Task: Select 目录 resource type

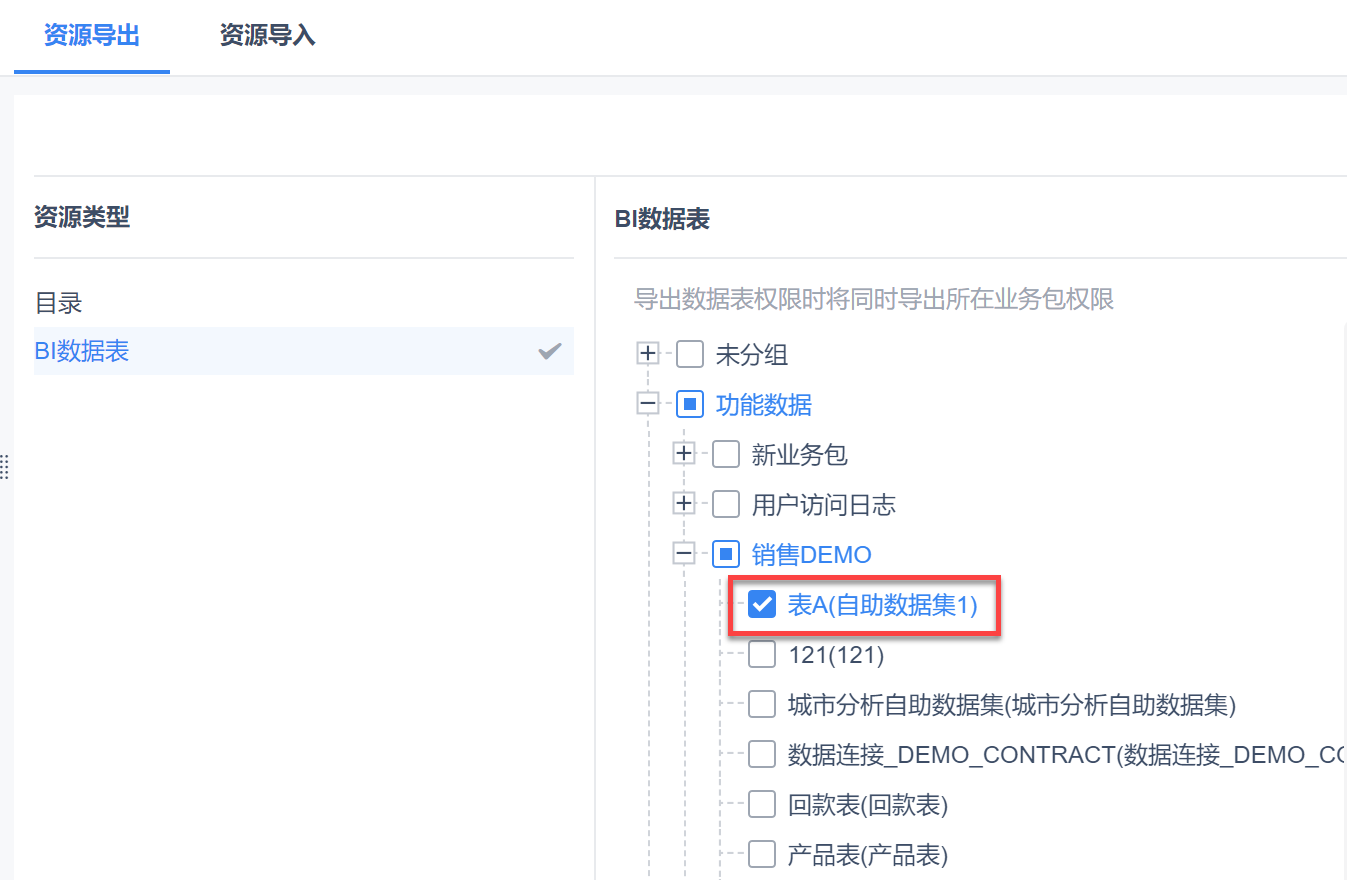Action: point(304,303)
